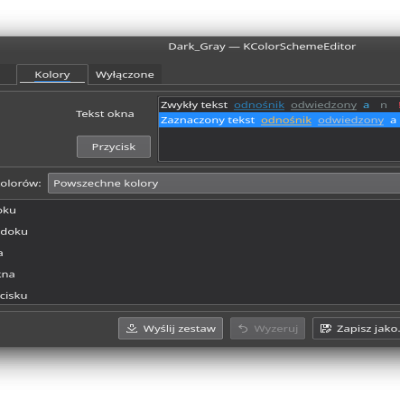Open the Powszechne kolory dropdown
The height and width of the screenshot is (400, 400).
point(224,183)
